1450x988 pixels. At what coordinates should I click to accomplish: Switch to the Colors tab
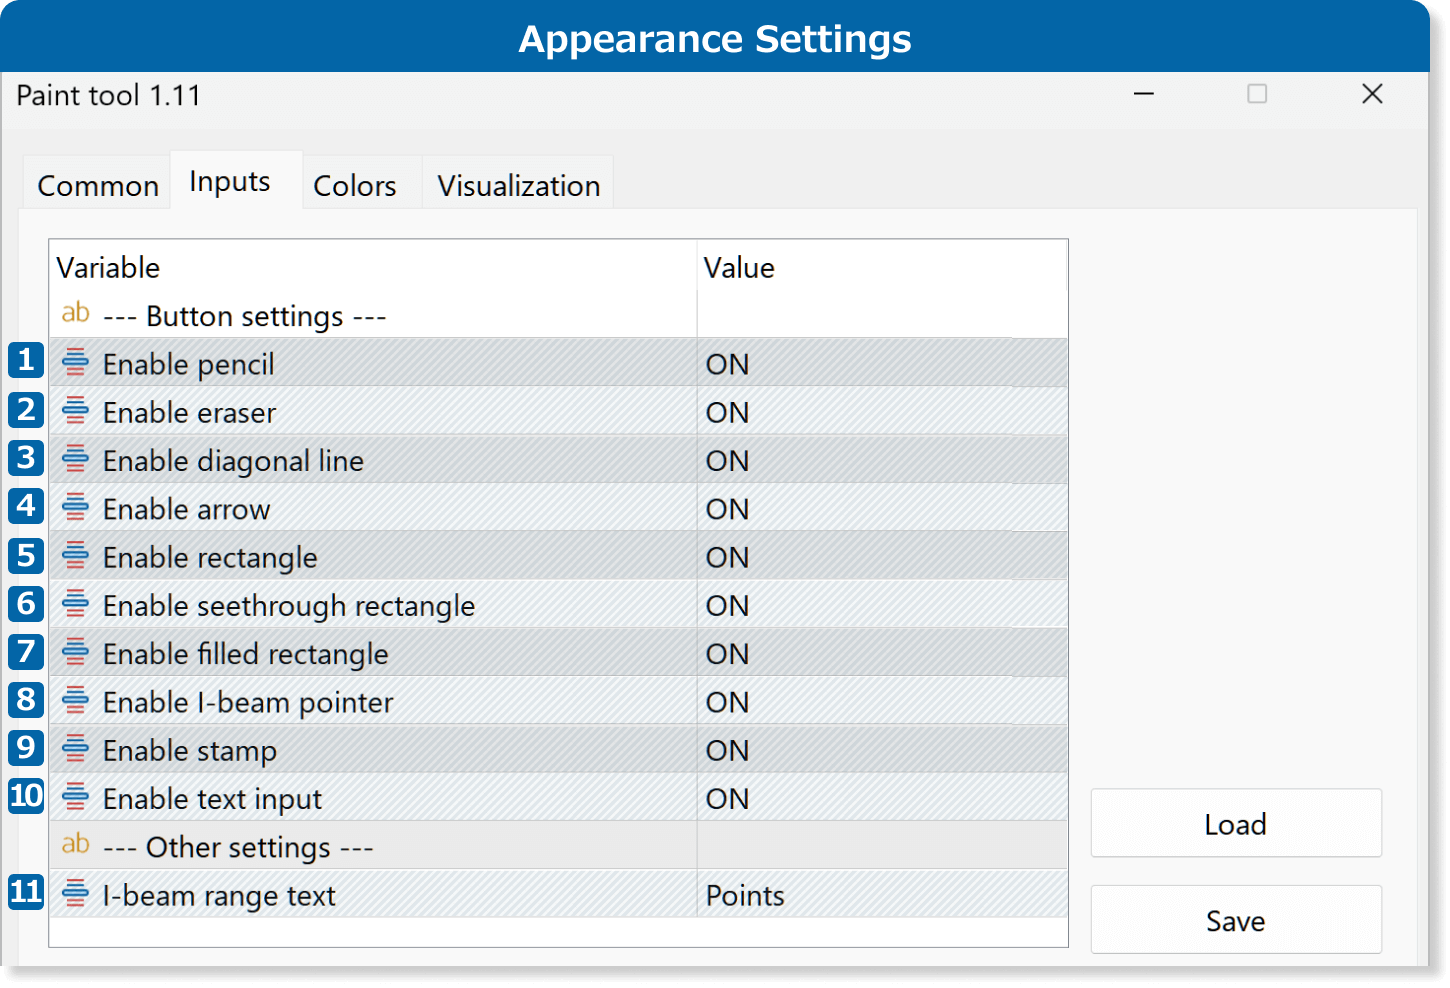pos(354,186)
